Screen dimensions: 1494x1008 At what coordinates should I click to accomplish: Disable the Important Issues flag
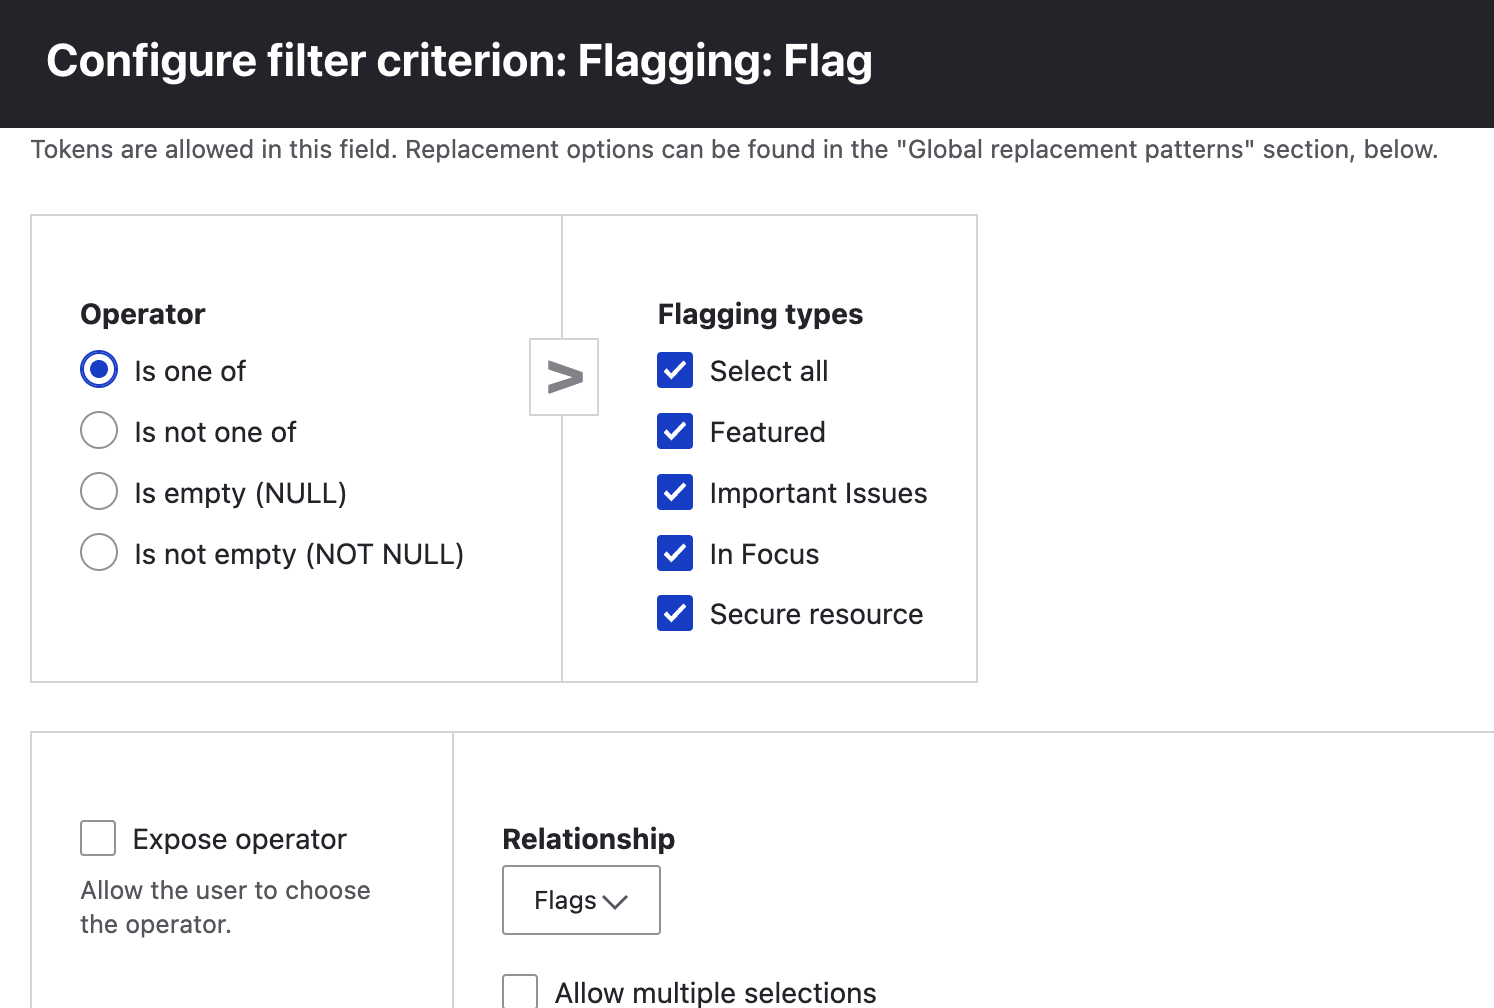[675, 492]
